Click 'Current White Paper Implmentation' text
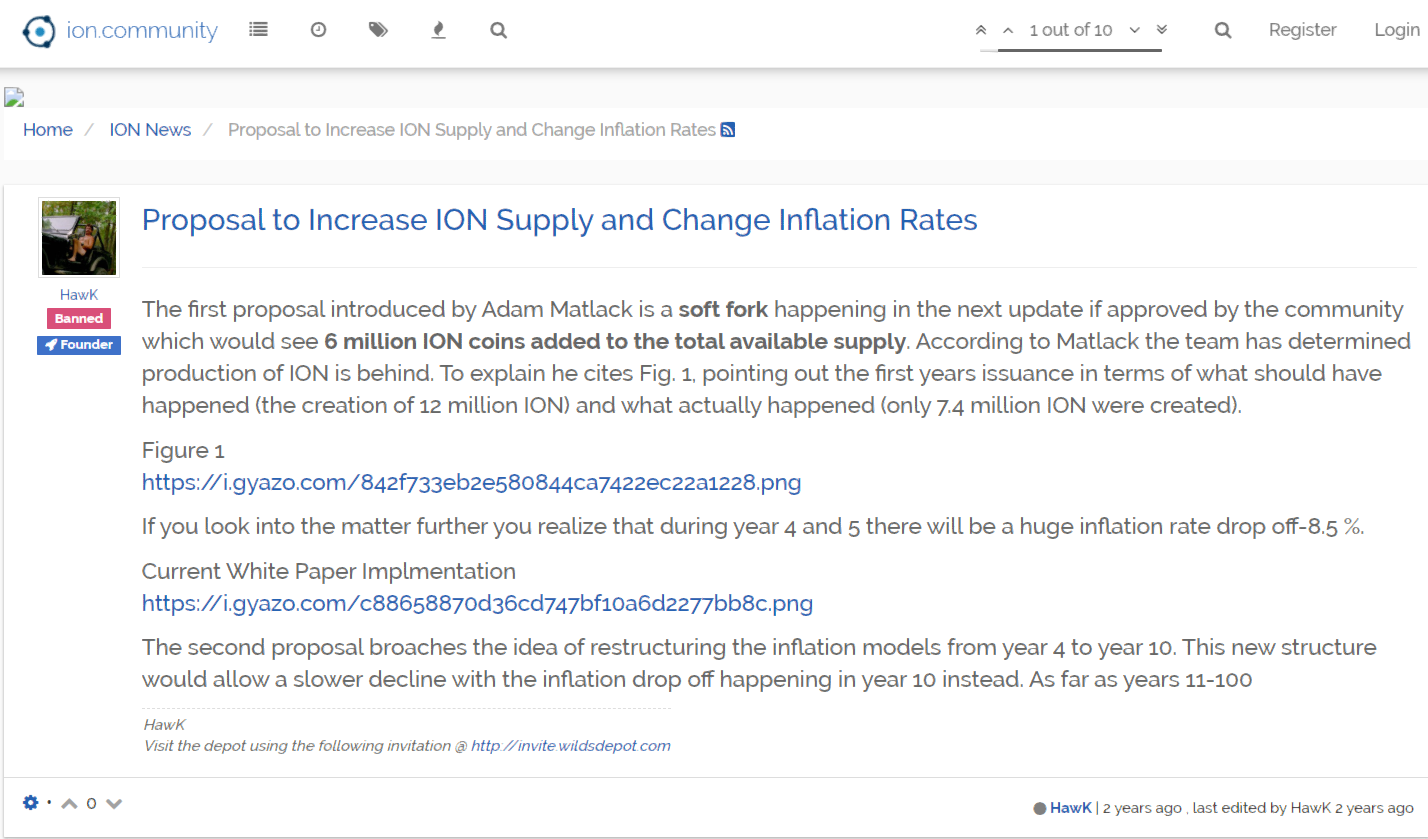 pyautogui.click(x=329, y=572)
